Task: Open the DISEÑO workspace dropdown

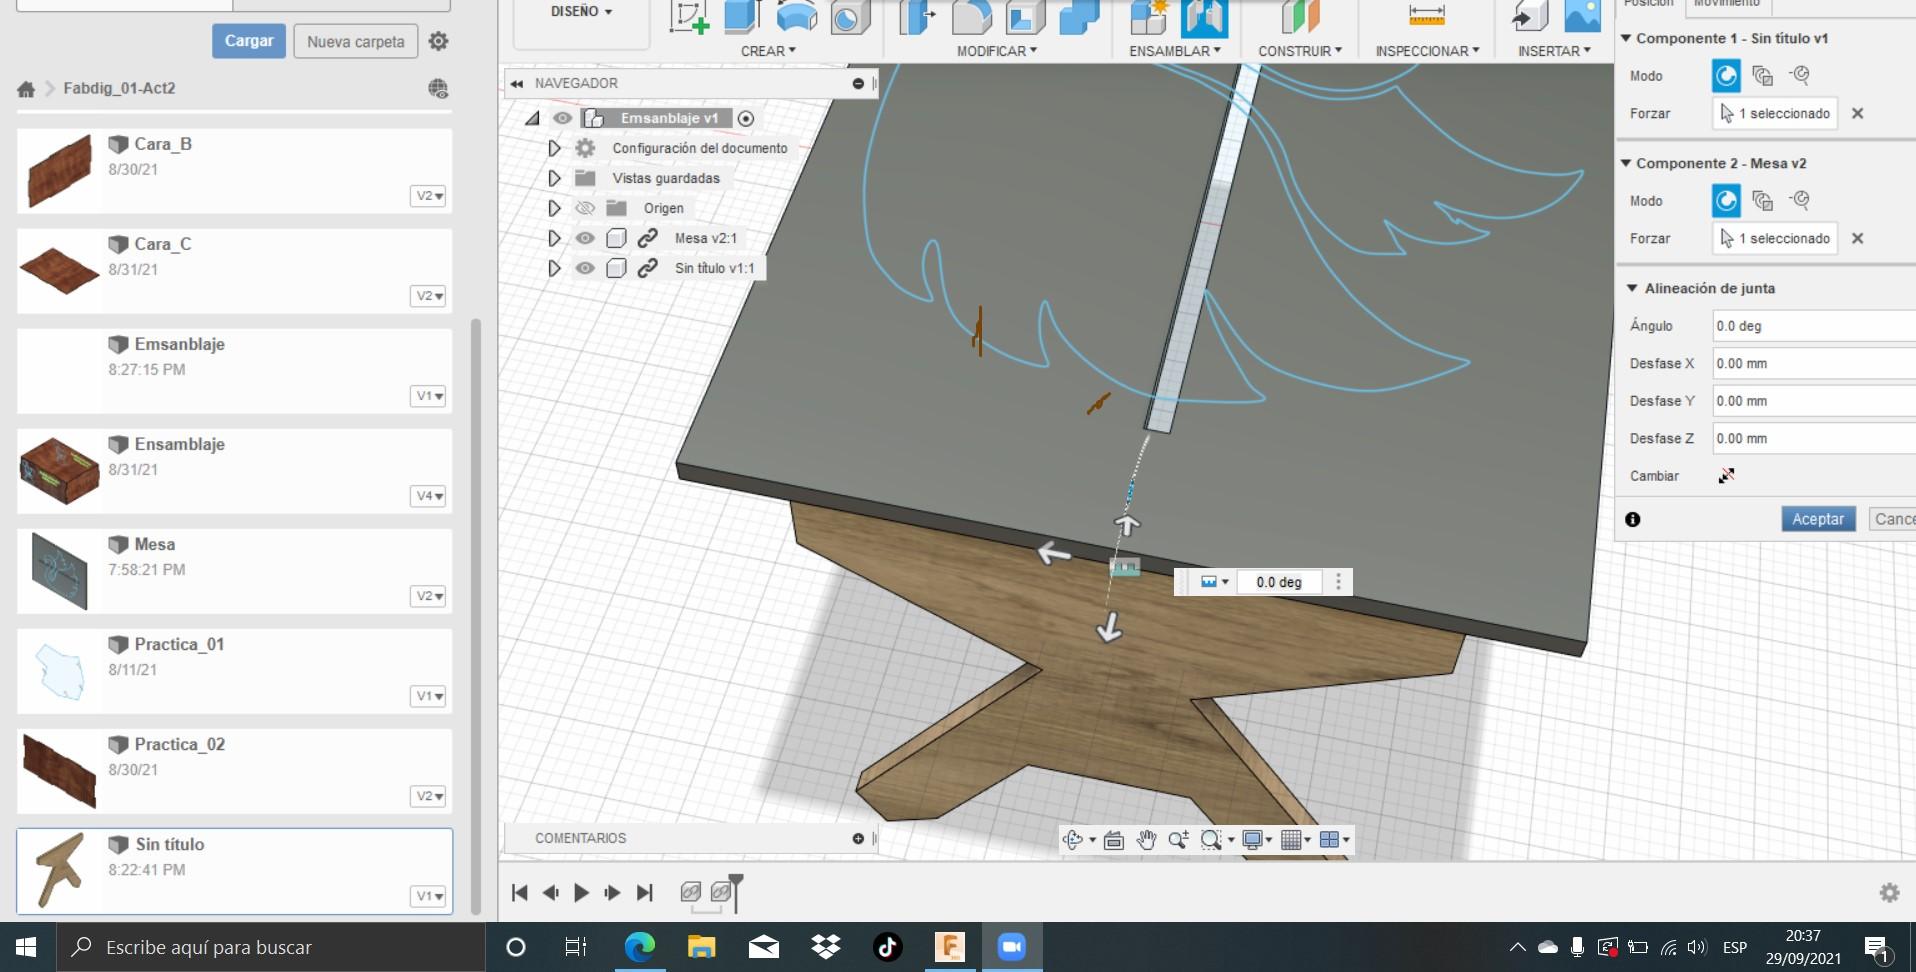Action: click(x=581, y=12)
